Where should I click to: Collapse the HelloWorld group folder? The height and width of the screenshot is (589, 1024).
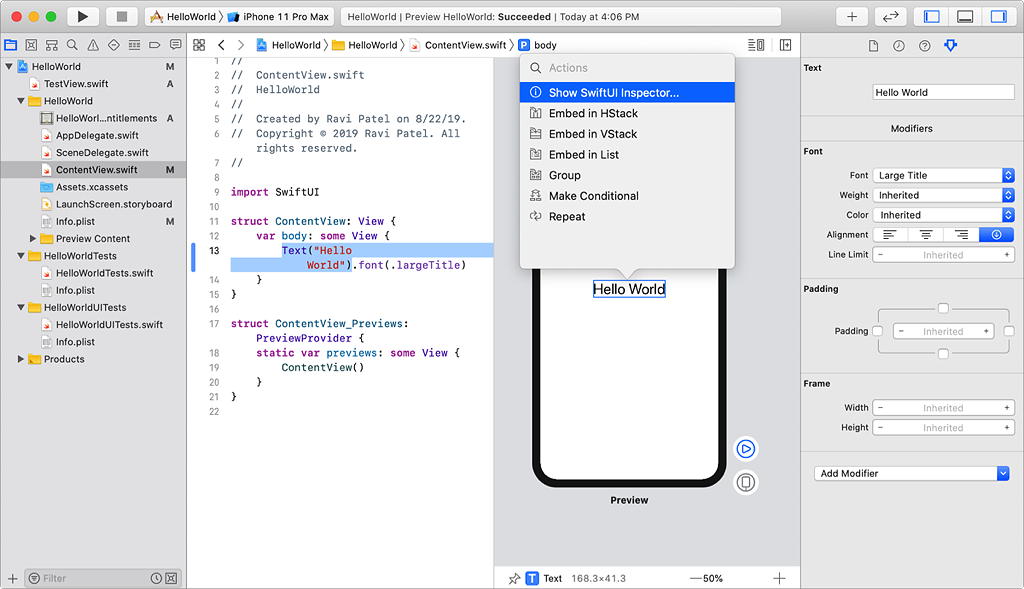pos(21,101)
